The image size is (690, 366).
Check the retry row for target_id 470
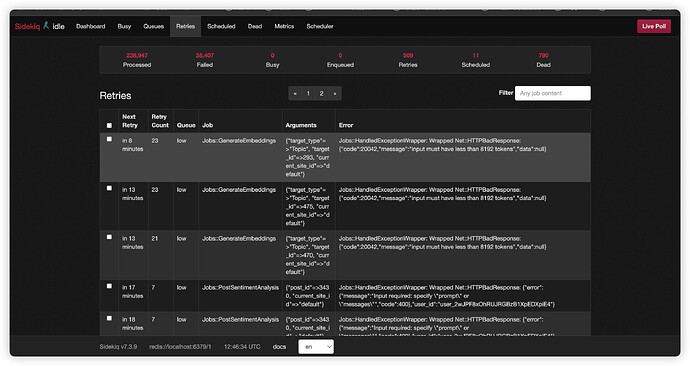(109, 237)
